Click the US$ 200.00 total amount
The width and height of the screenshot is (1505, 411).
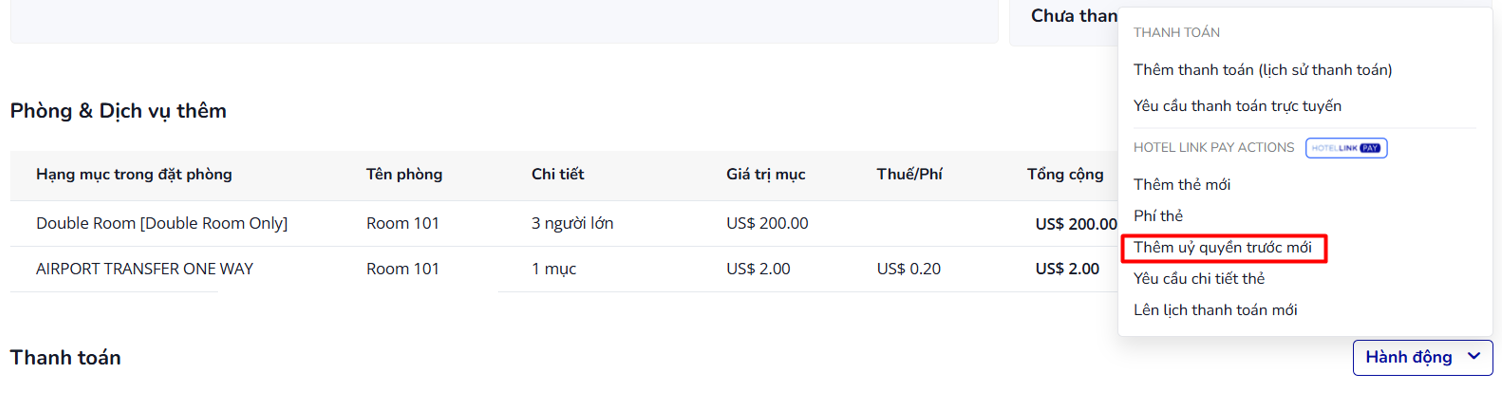point(1076,224)
